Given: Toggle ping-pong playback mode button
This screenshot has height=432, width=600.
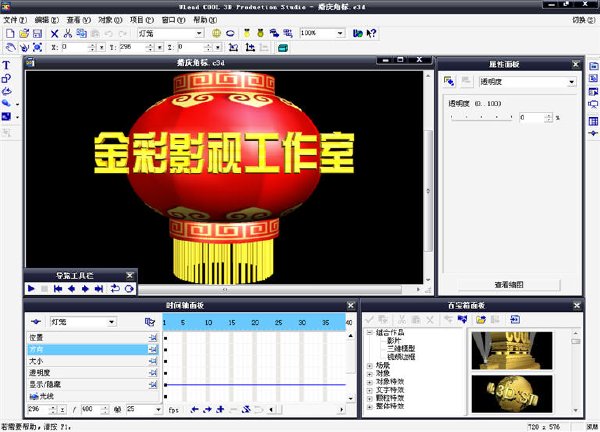Looking at the screenshot, I should 128,288.
